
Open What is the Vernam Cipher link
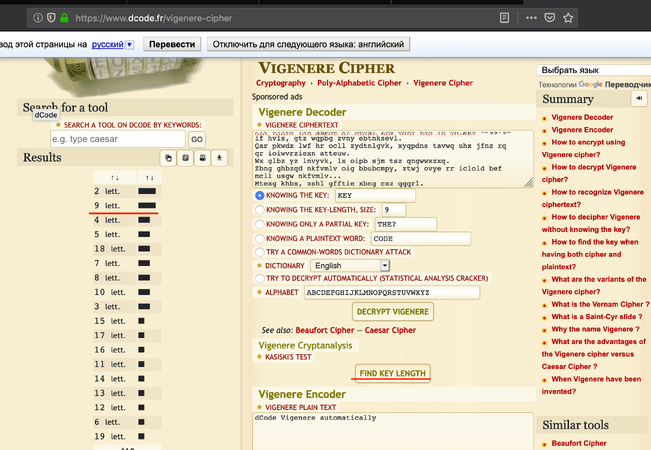coord(600,304)
